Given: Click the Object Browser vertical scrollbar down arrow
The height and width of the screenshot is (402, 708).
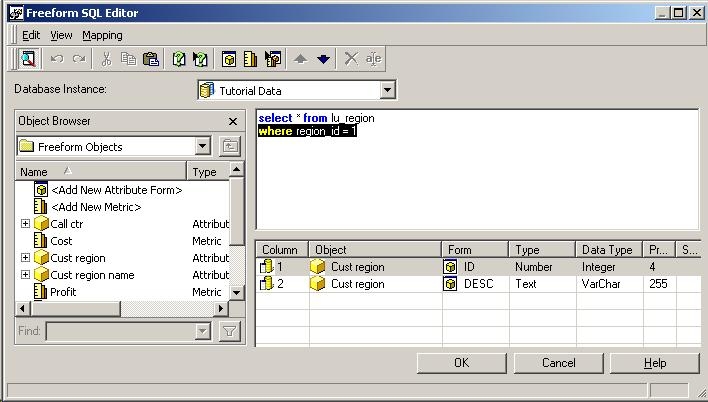Looking at the screenshot, I should pyautogui.click(x=237, y=292).
